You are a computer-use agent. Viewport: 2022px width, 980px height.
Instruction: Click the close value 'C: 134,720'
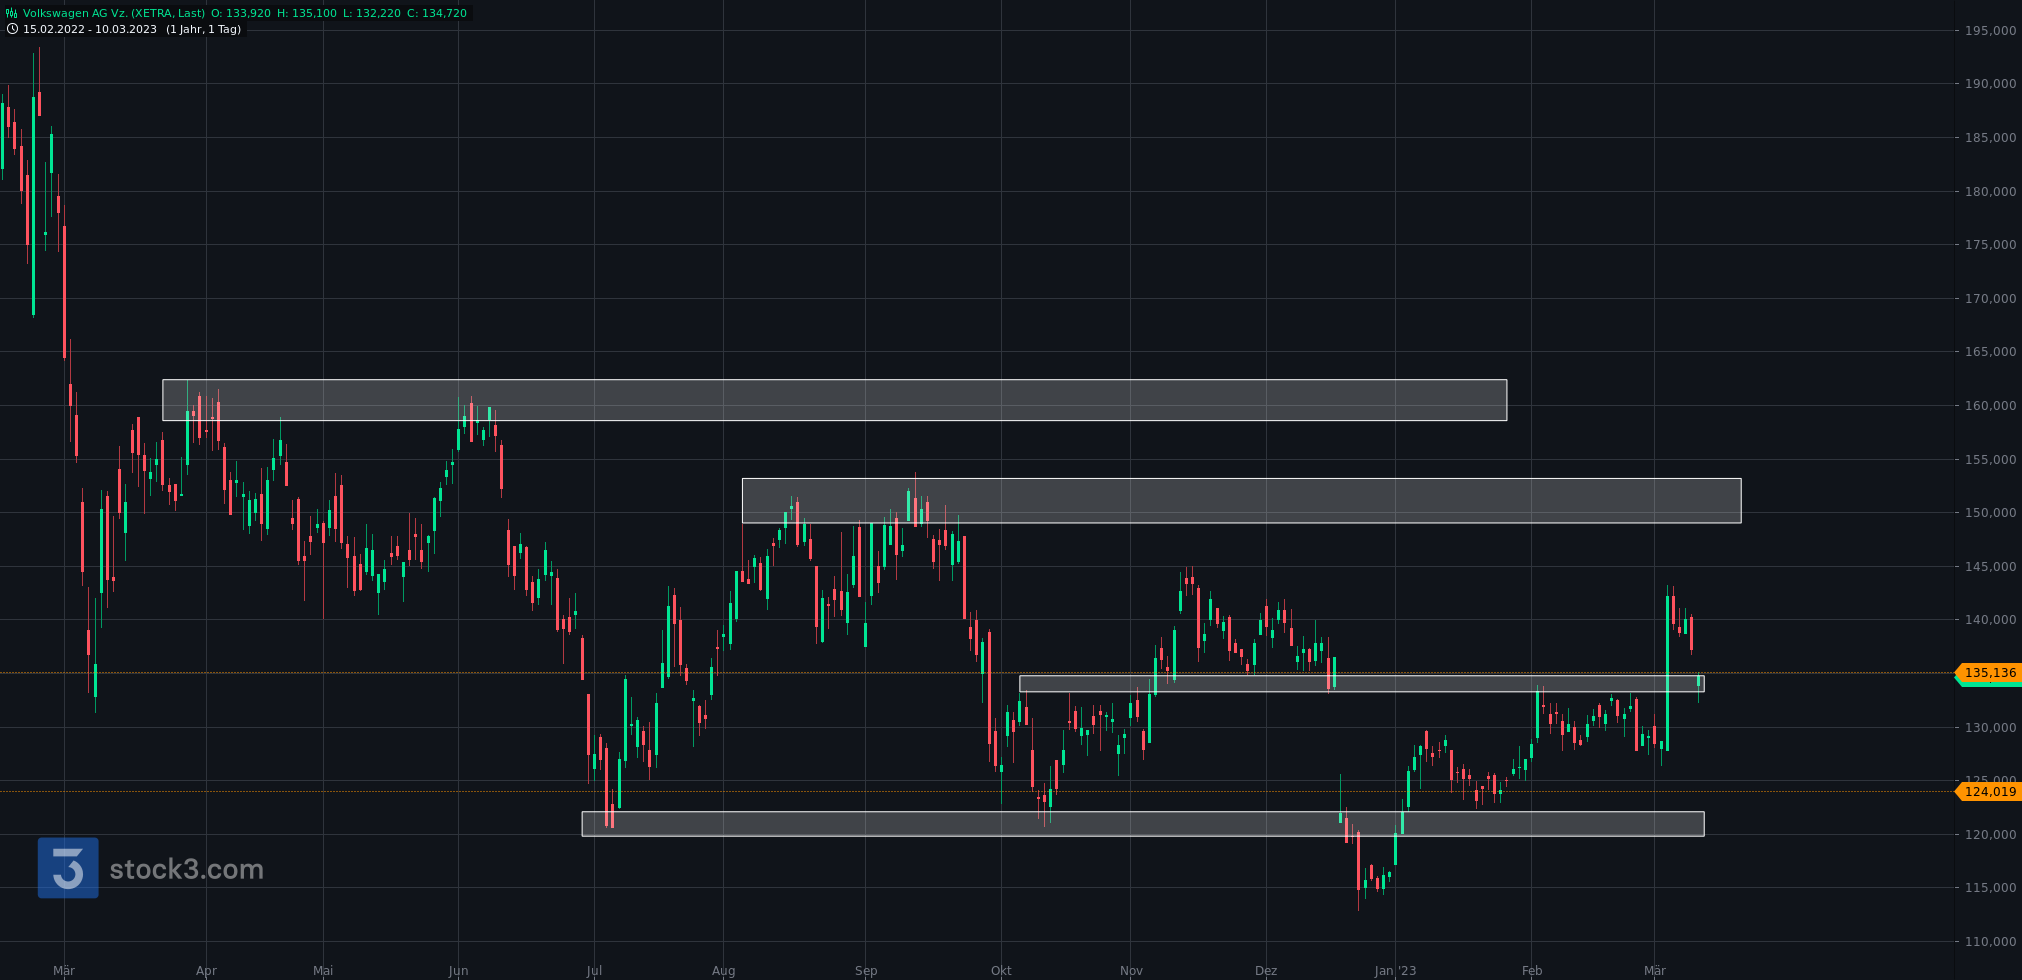coord(437,13)
